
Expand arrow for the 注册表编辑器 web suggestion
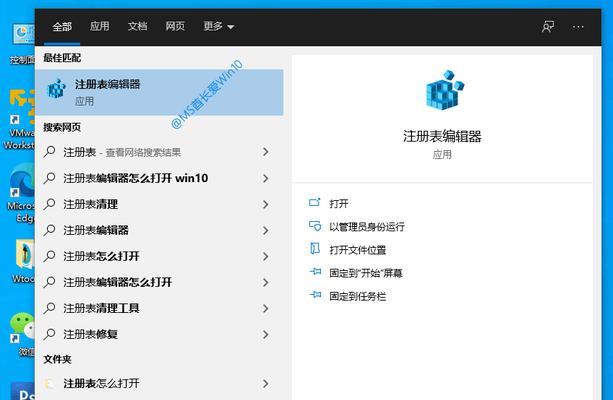click(265, 230)
